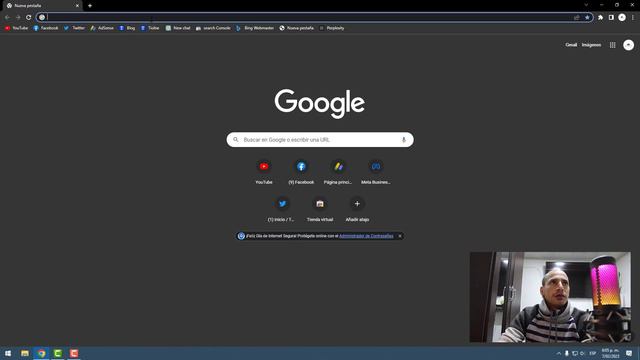Open the Twitter bookmark in bookmarks bar
This screenshot has width=640, height=360.
pos(74,28)
